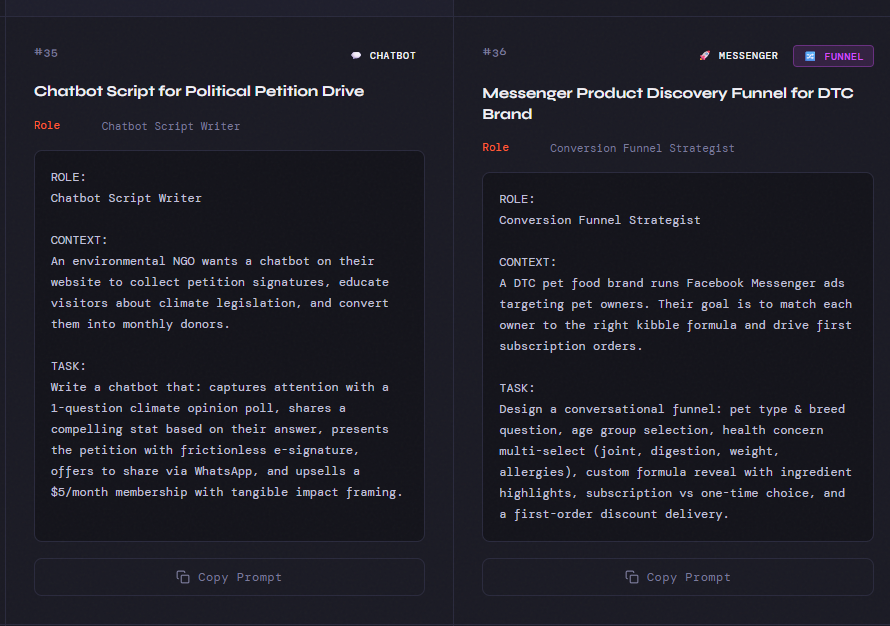
Task: Click the chat bubble icon on CHATBOT tag
Action: tap(356, 56)
